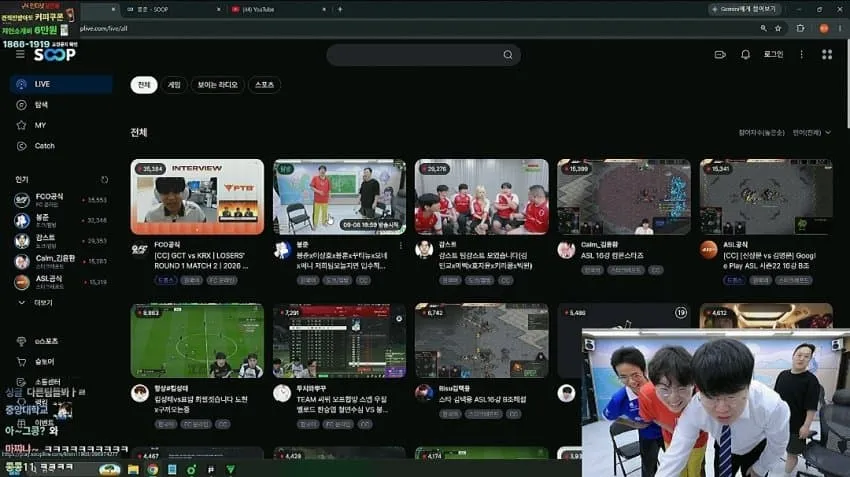The image size is (850, 477).
Task: Open the notifications bell
Action: coord(745,55)
